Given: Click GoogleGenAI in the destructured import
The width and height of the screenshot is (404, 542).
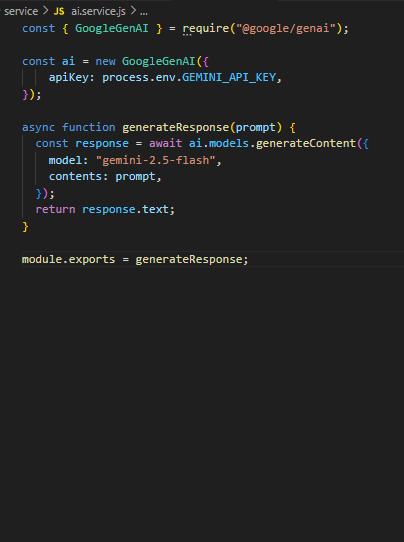Looking at the screenshot, I should pyautogui.click(x=112, y=28).
